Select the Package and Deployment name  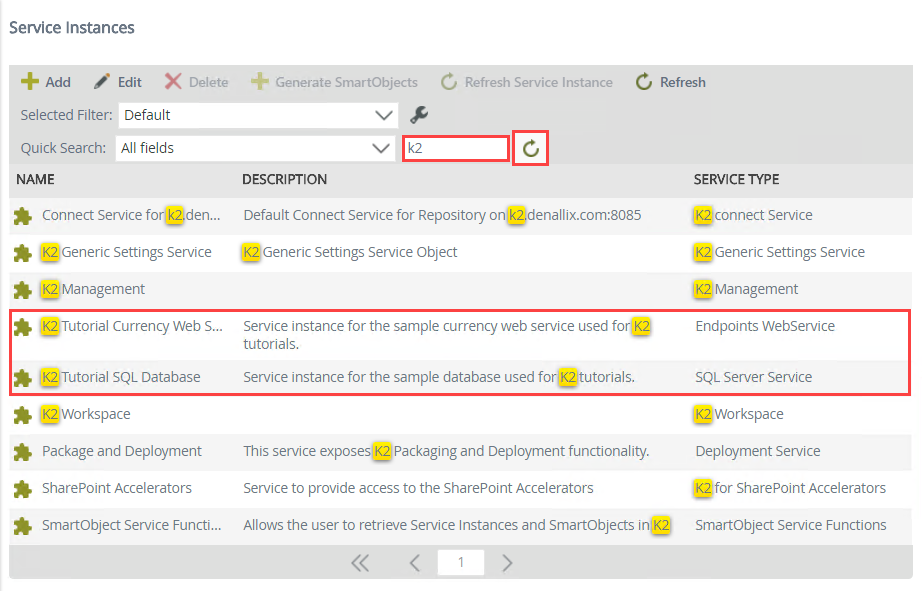[x=122, y=451]
